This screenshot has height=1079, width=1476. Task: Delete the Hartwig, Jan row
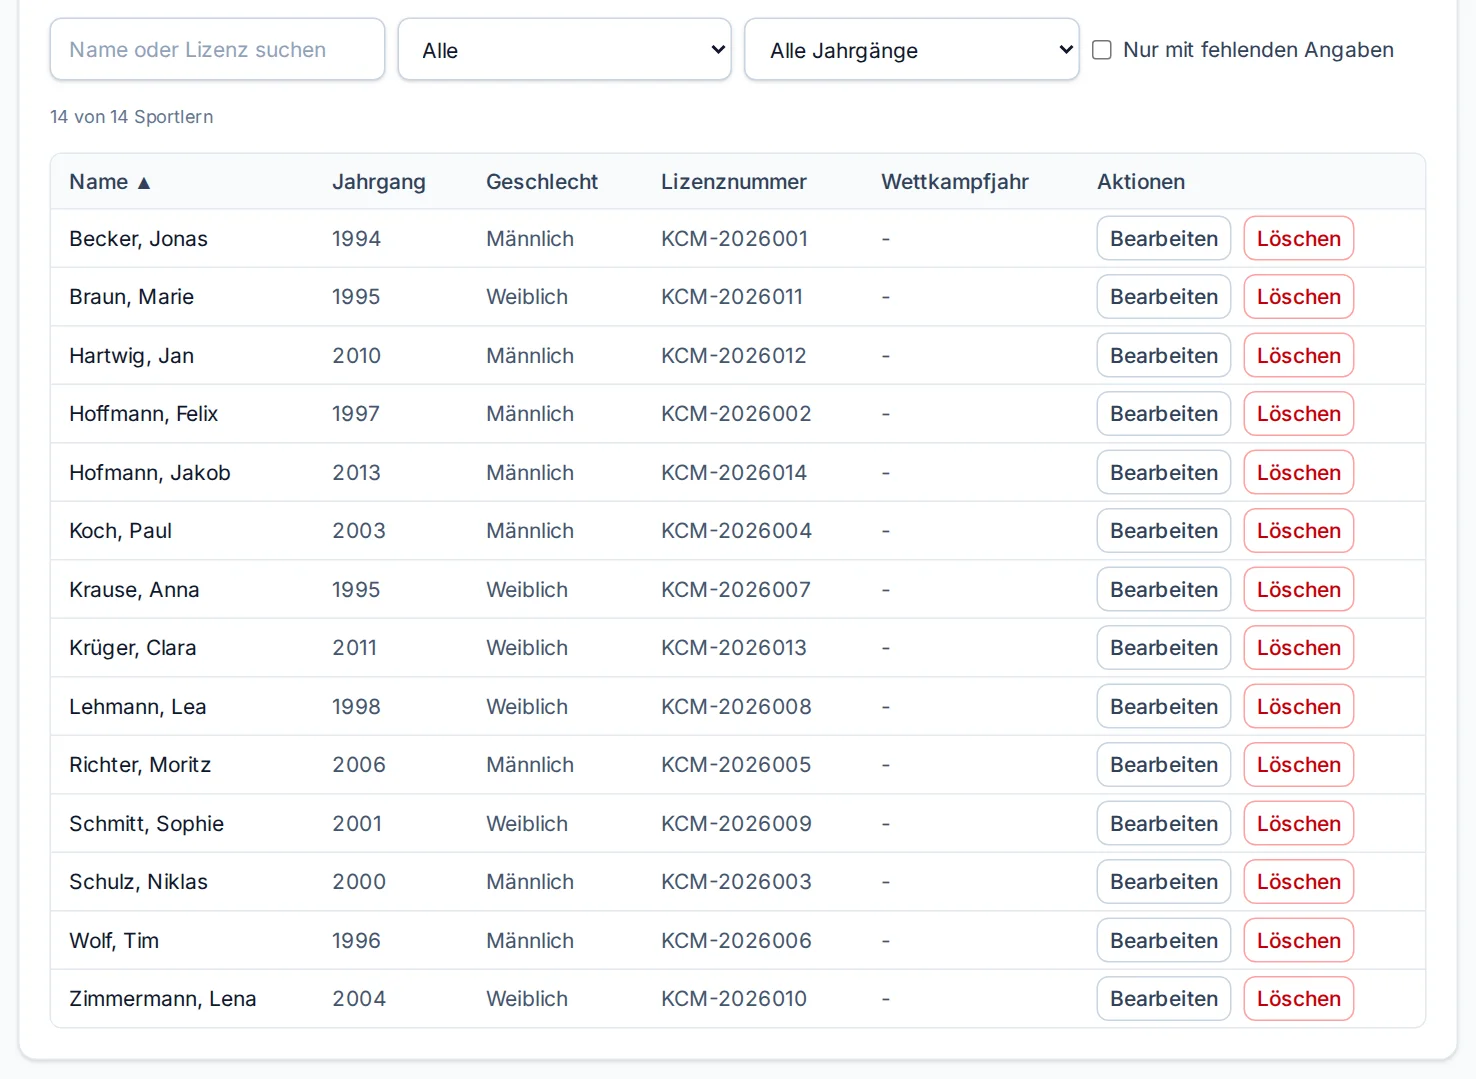point(1299,356)
